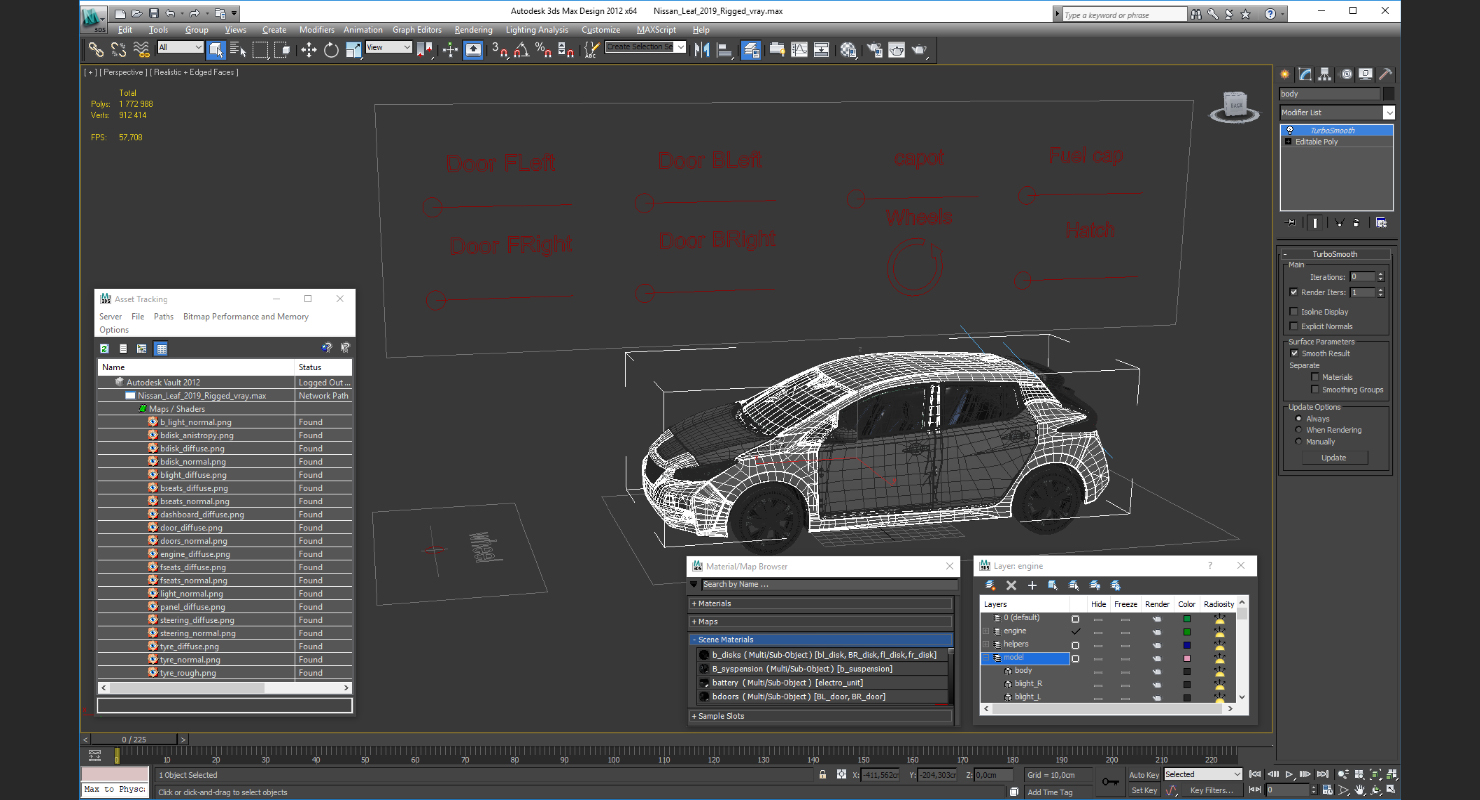Screen dimensions: 1480x800
Task: Open Paths menu in Asset Tracking
Action: tap(164, 316)
